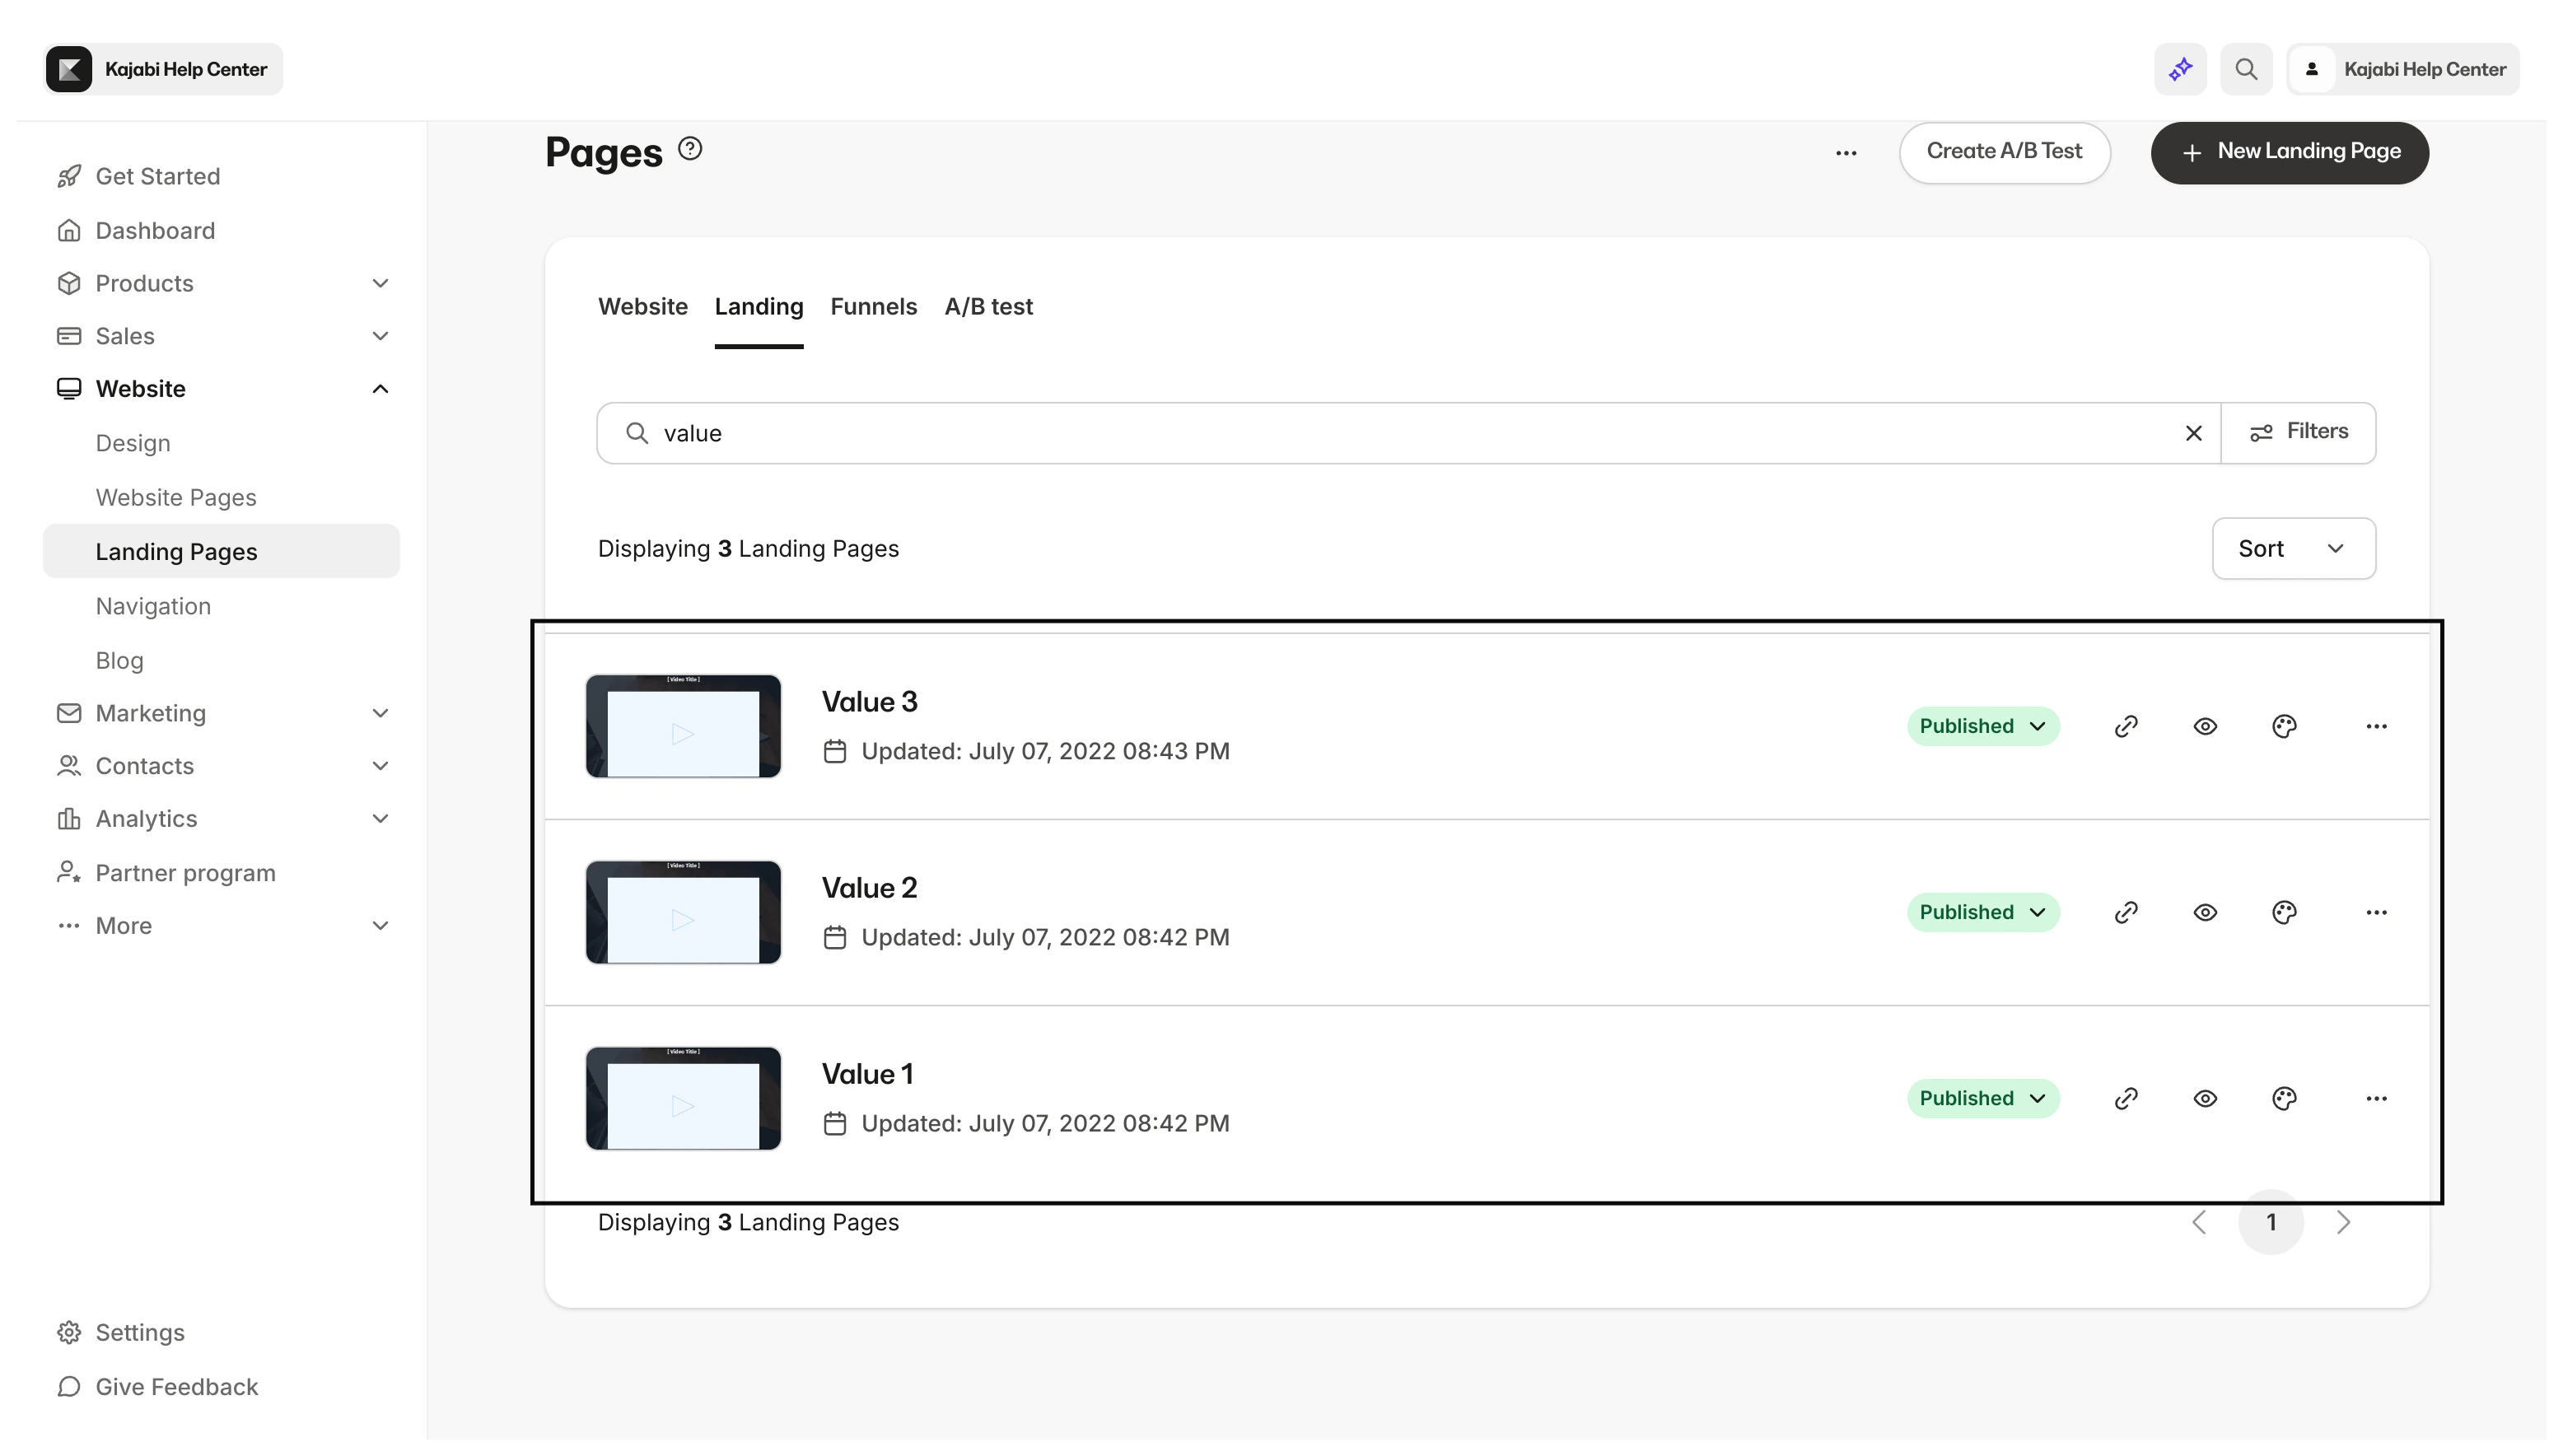The width and height of the screenshot is (2563, 1456).
Task: Open Value 2's video thumbnail
Action: (682, 911)
